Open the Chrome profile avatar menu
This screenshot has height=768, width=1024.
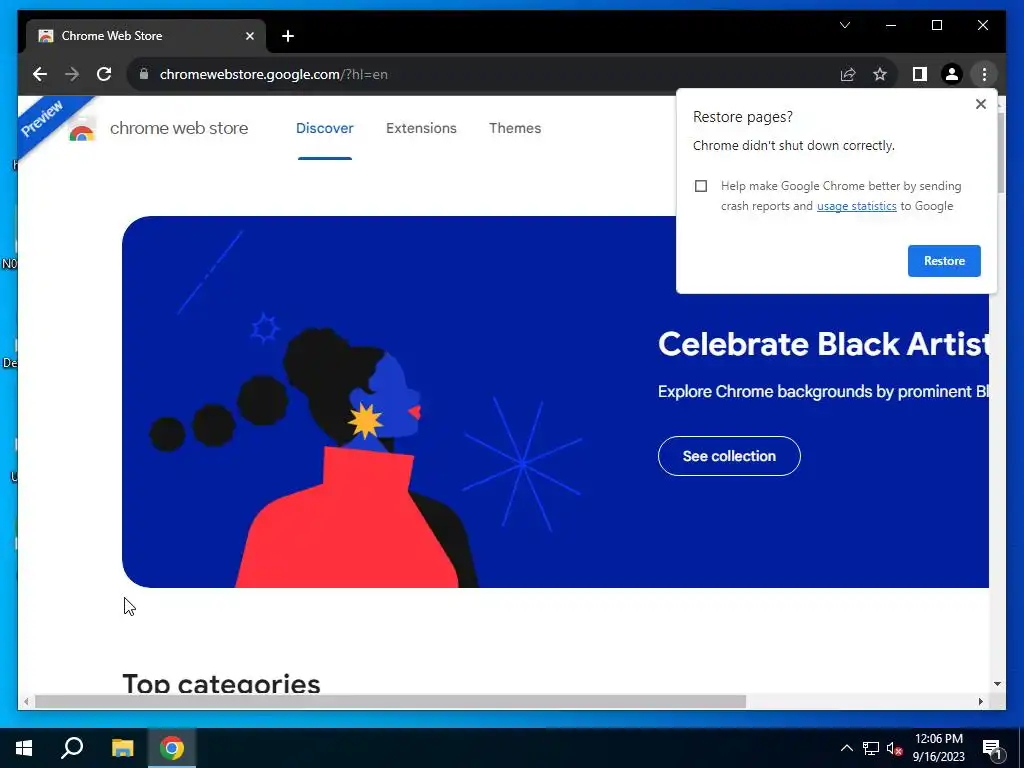(952, 74)
